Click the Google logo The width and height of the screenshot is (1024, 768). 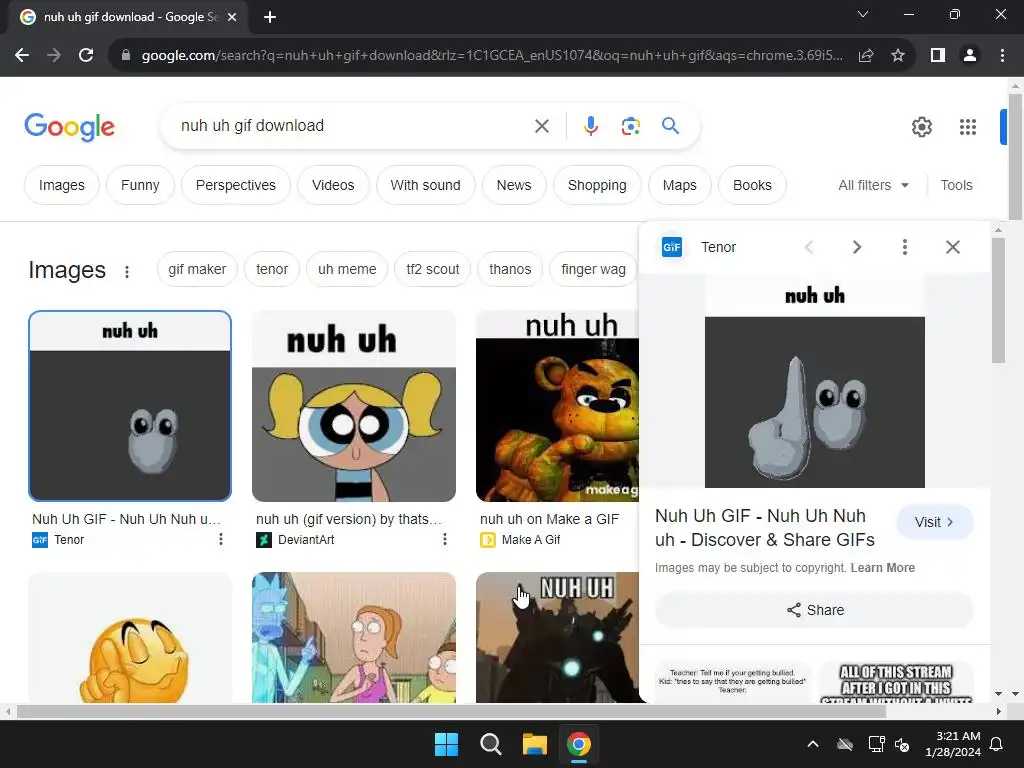69,127
